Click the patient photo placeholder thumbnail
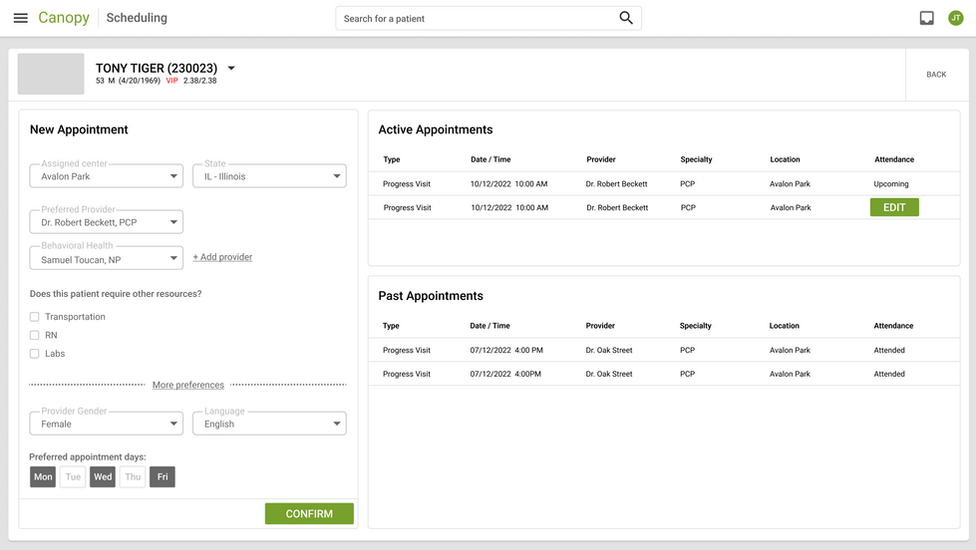Viewport: 976px width, 550px height. [51, 74]
